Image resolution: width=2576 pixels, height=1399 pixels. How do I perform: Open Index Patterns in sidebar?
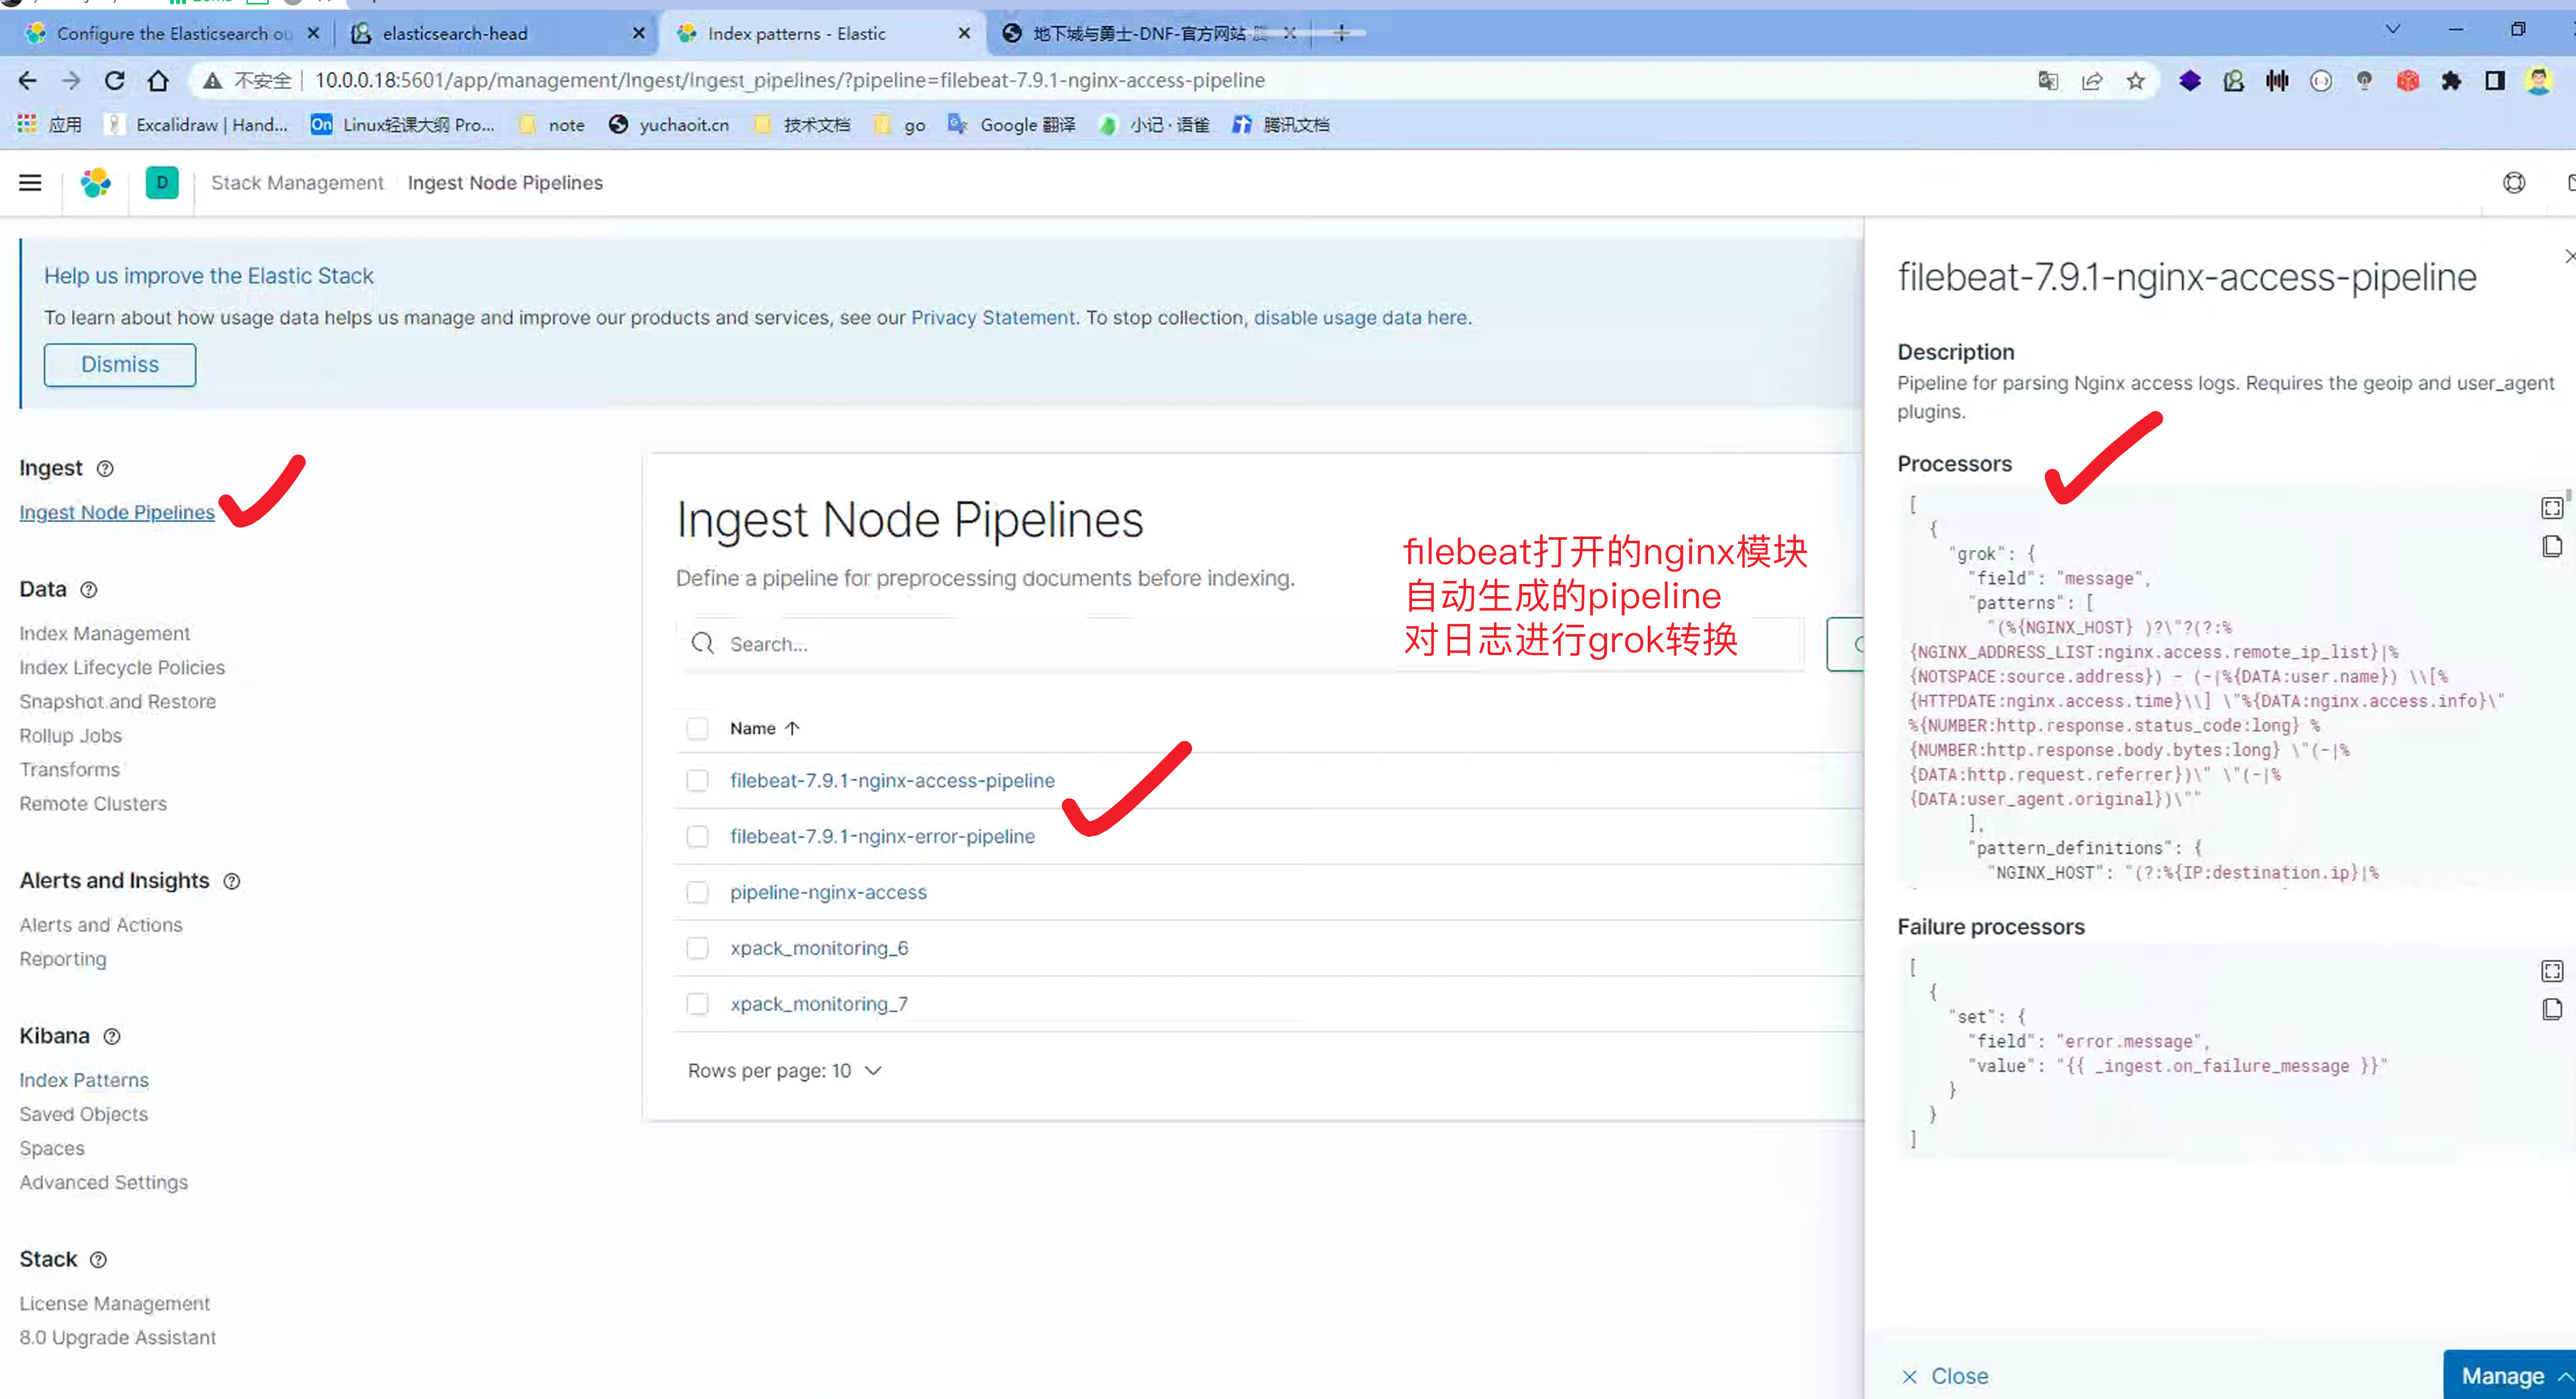(x=84, y=1080)
